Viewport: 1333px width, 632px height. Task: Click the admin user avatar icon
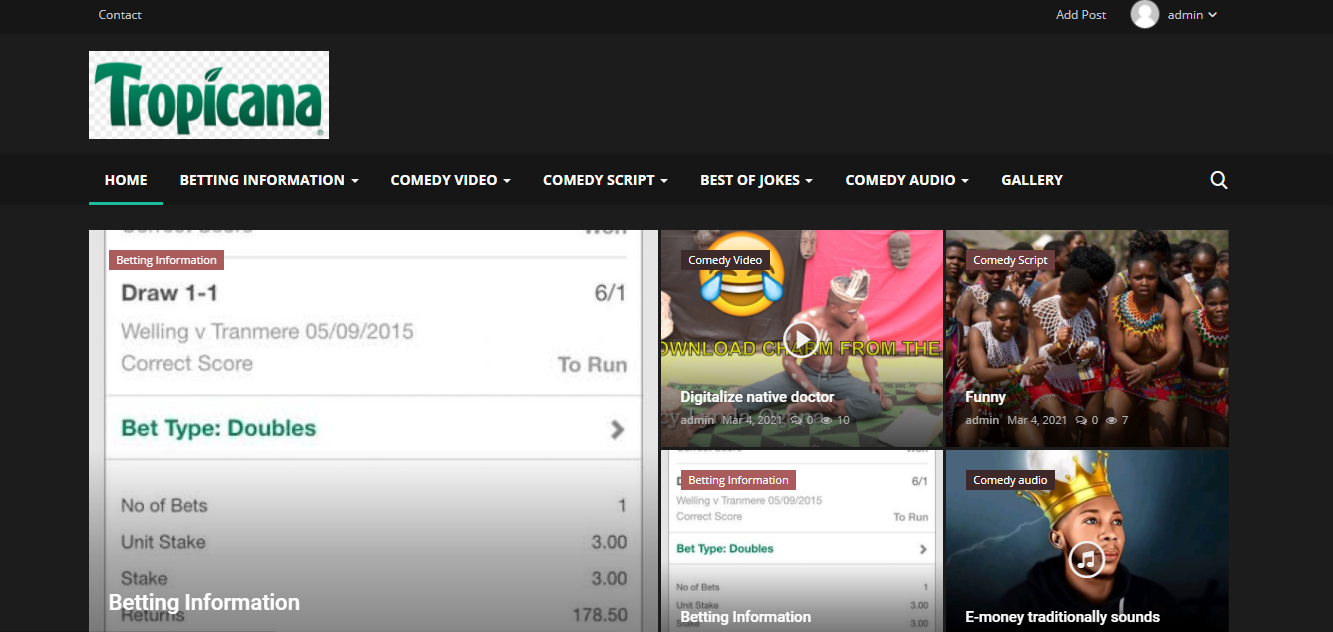tap(1144, 15)
